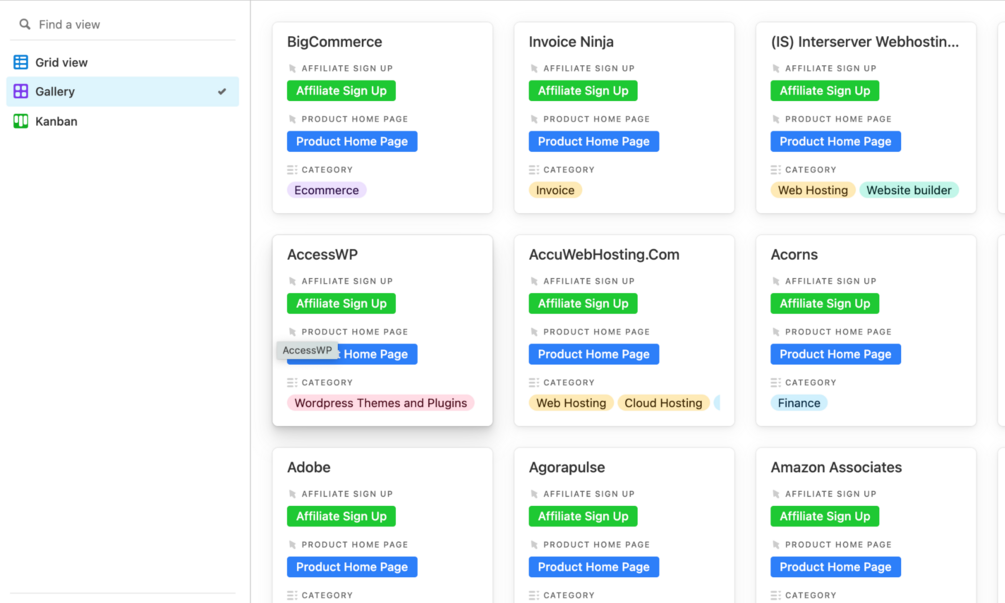Click the Finance category tag
Screen dimensions: 1005x603
tap(799, 403)
